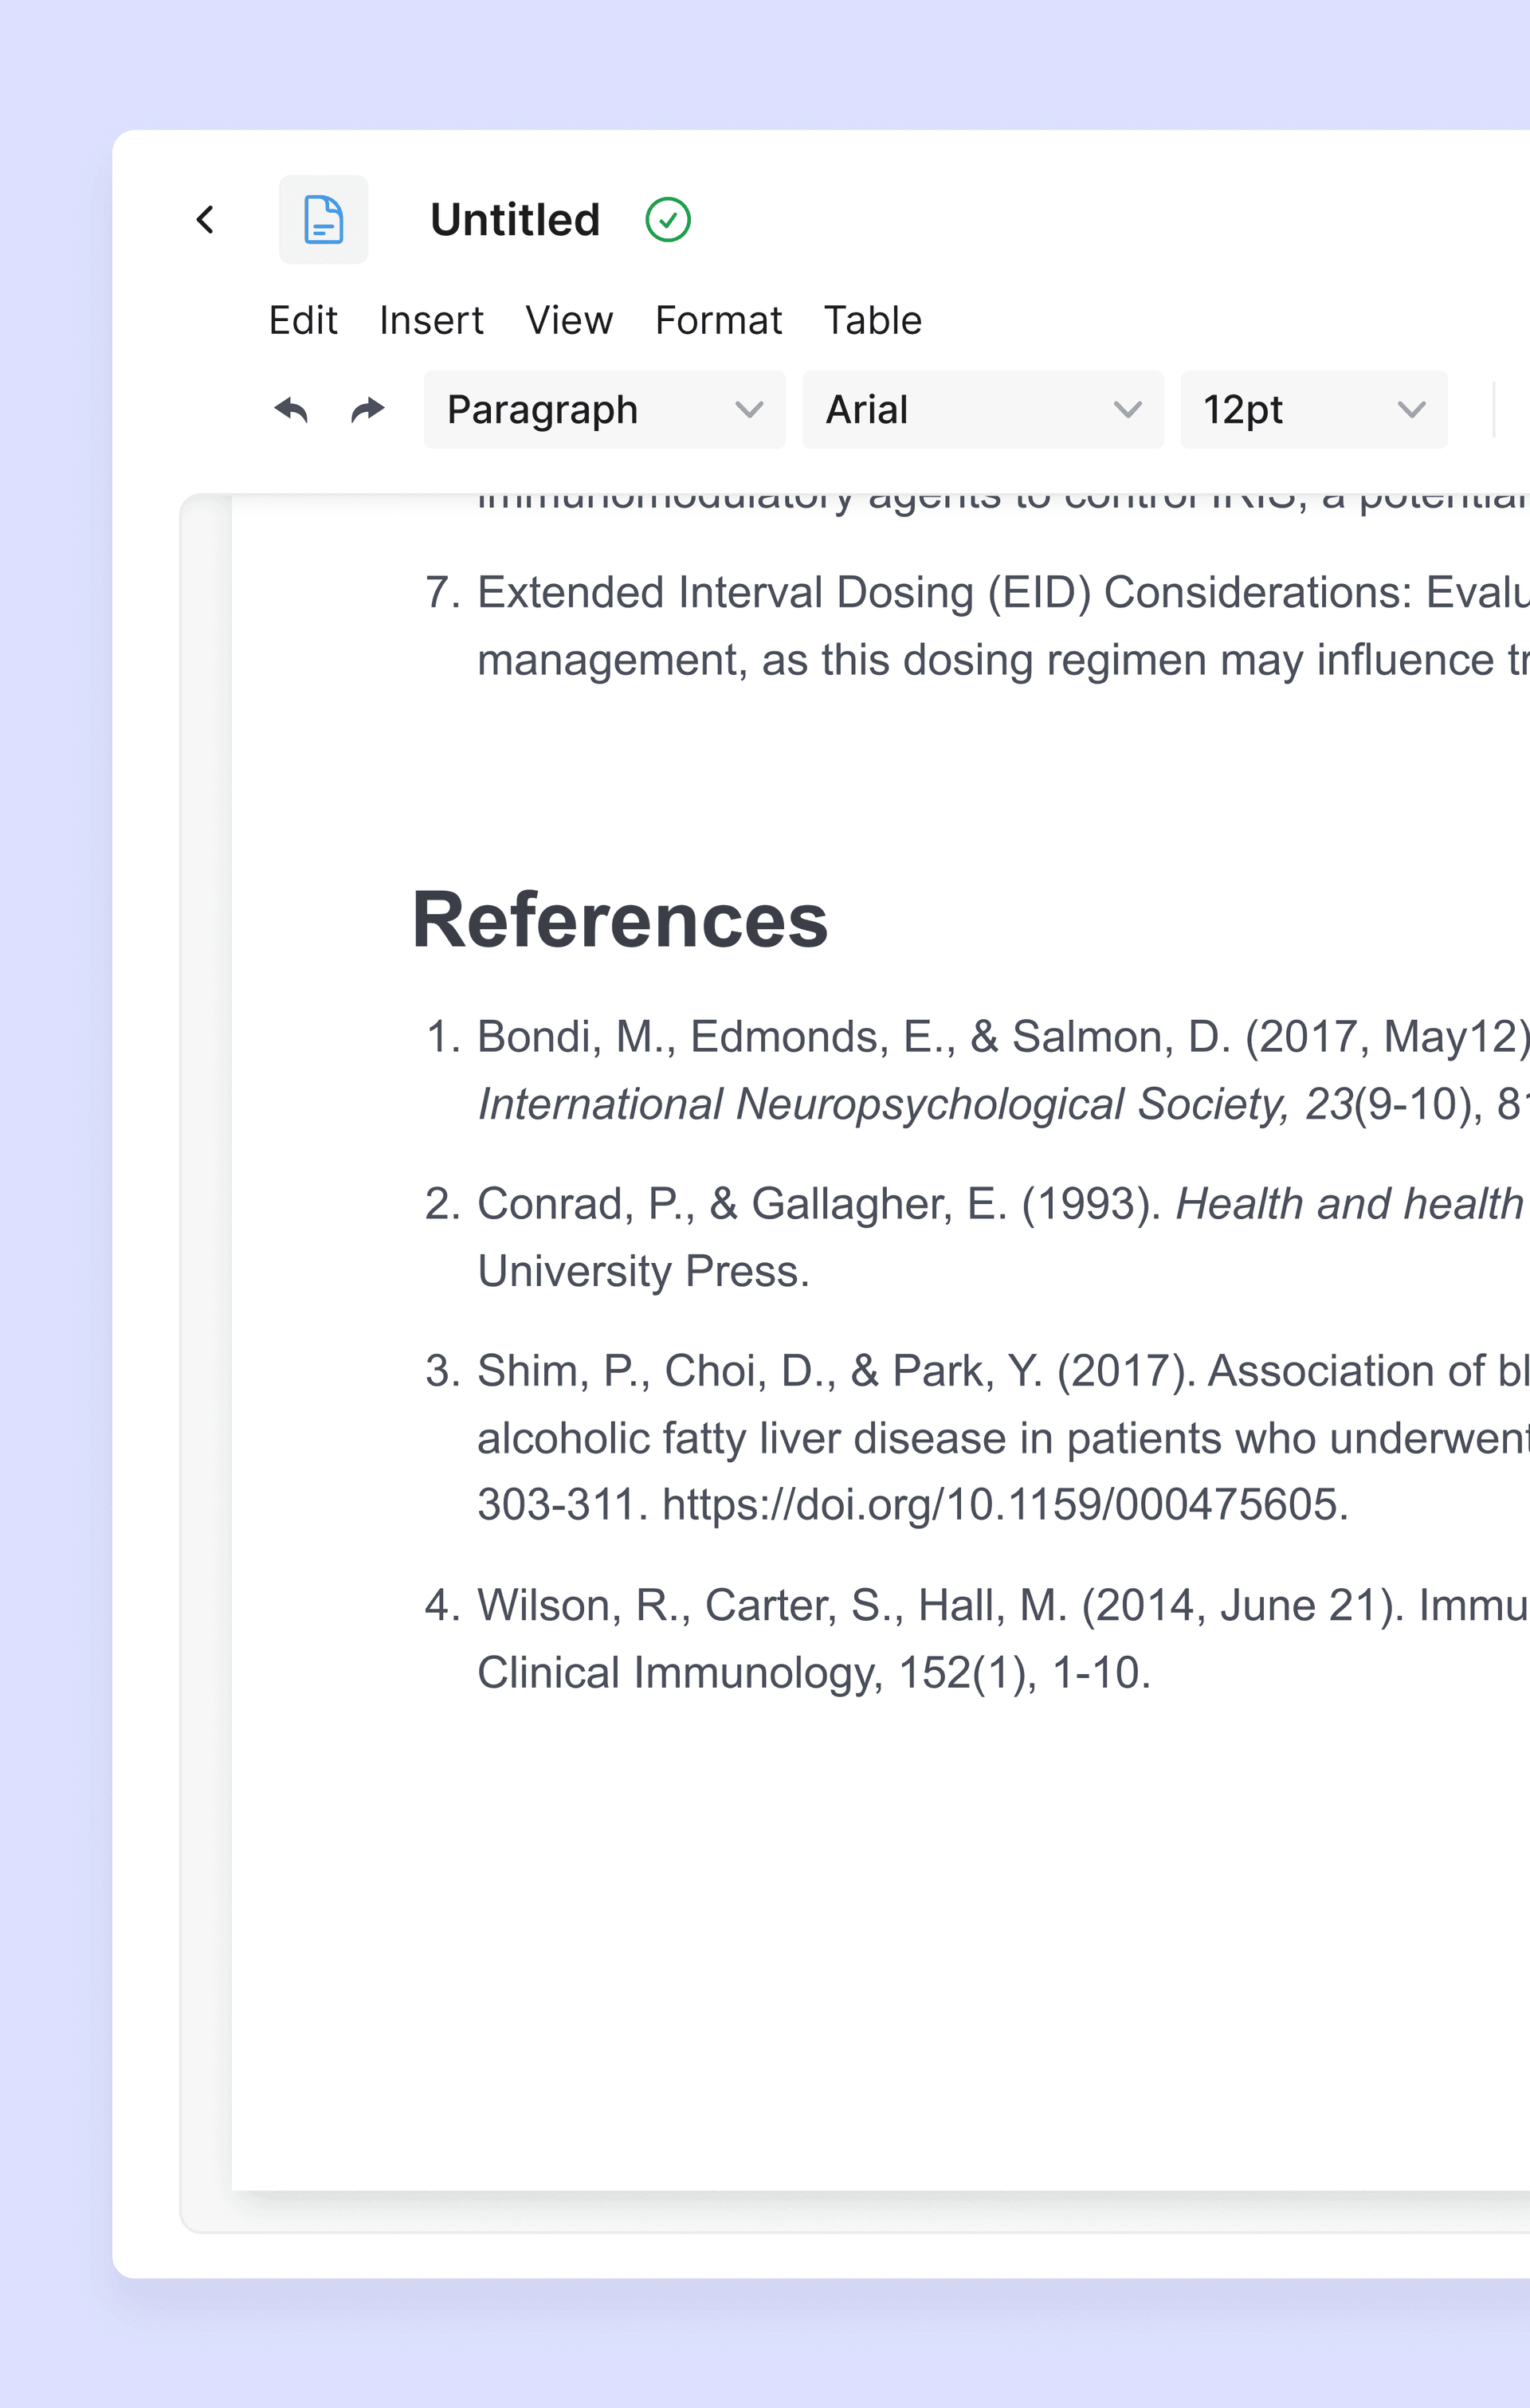Click the Wilson, R. reference entry
Screen dimensions: 1530x2408
900,1606
